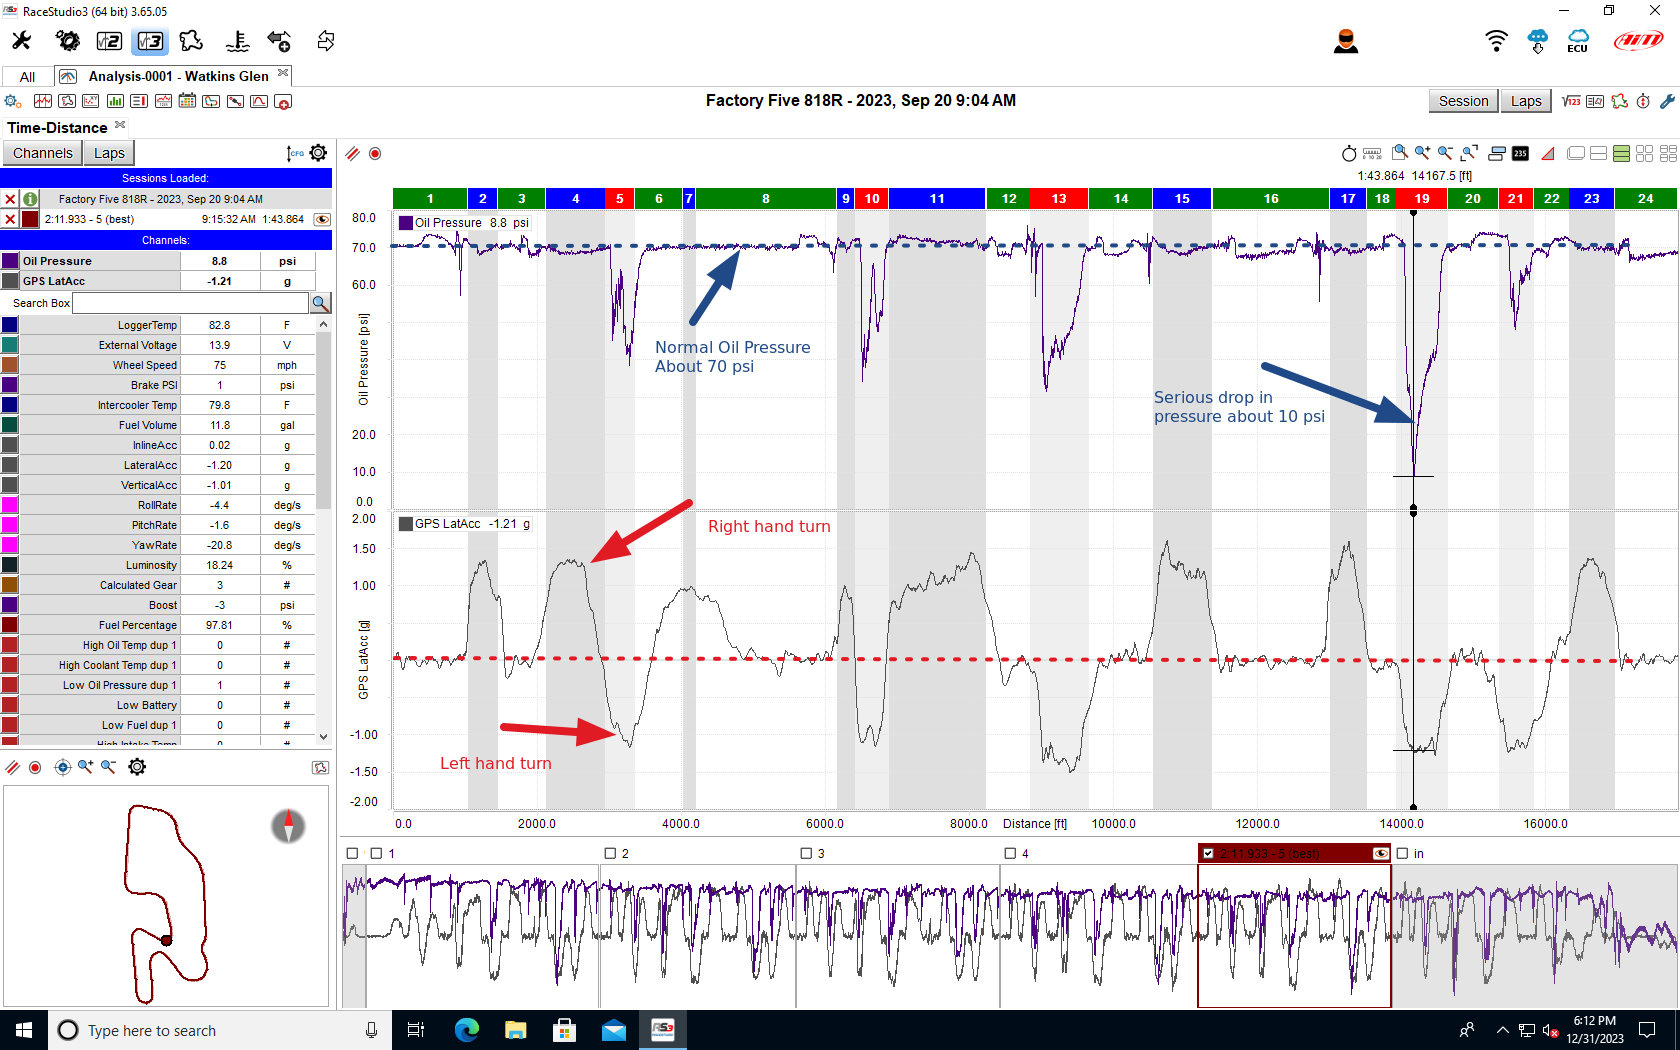Click the Session button at top right
Viewport: 1680px width, 1050px height.
(1463, 101)
